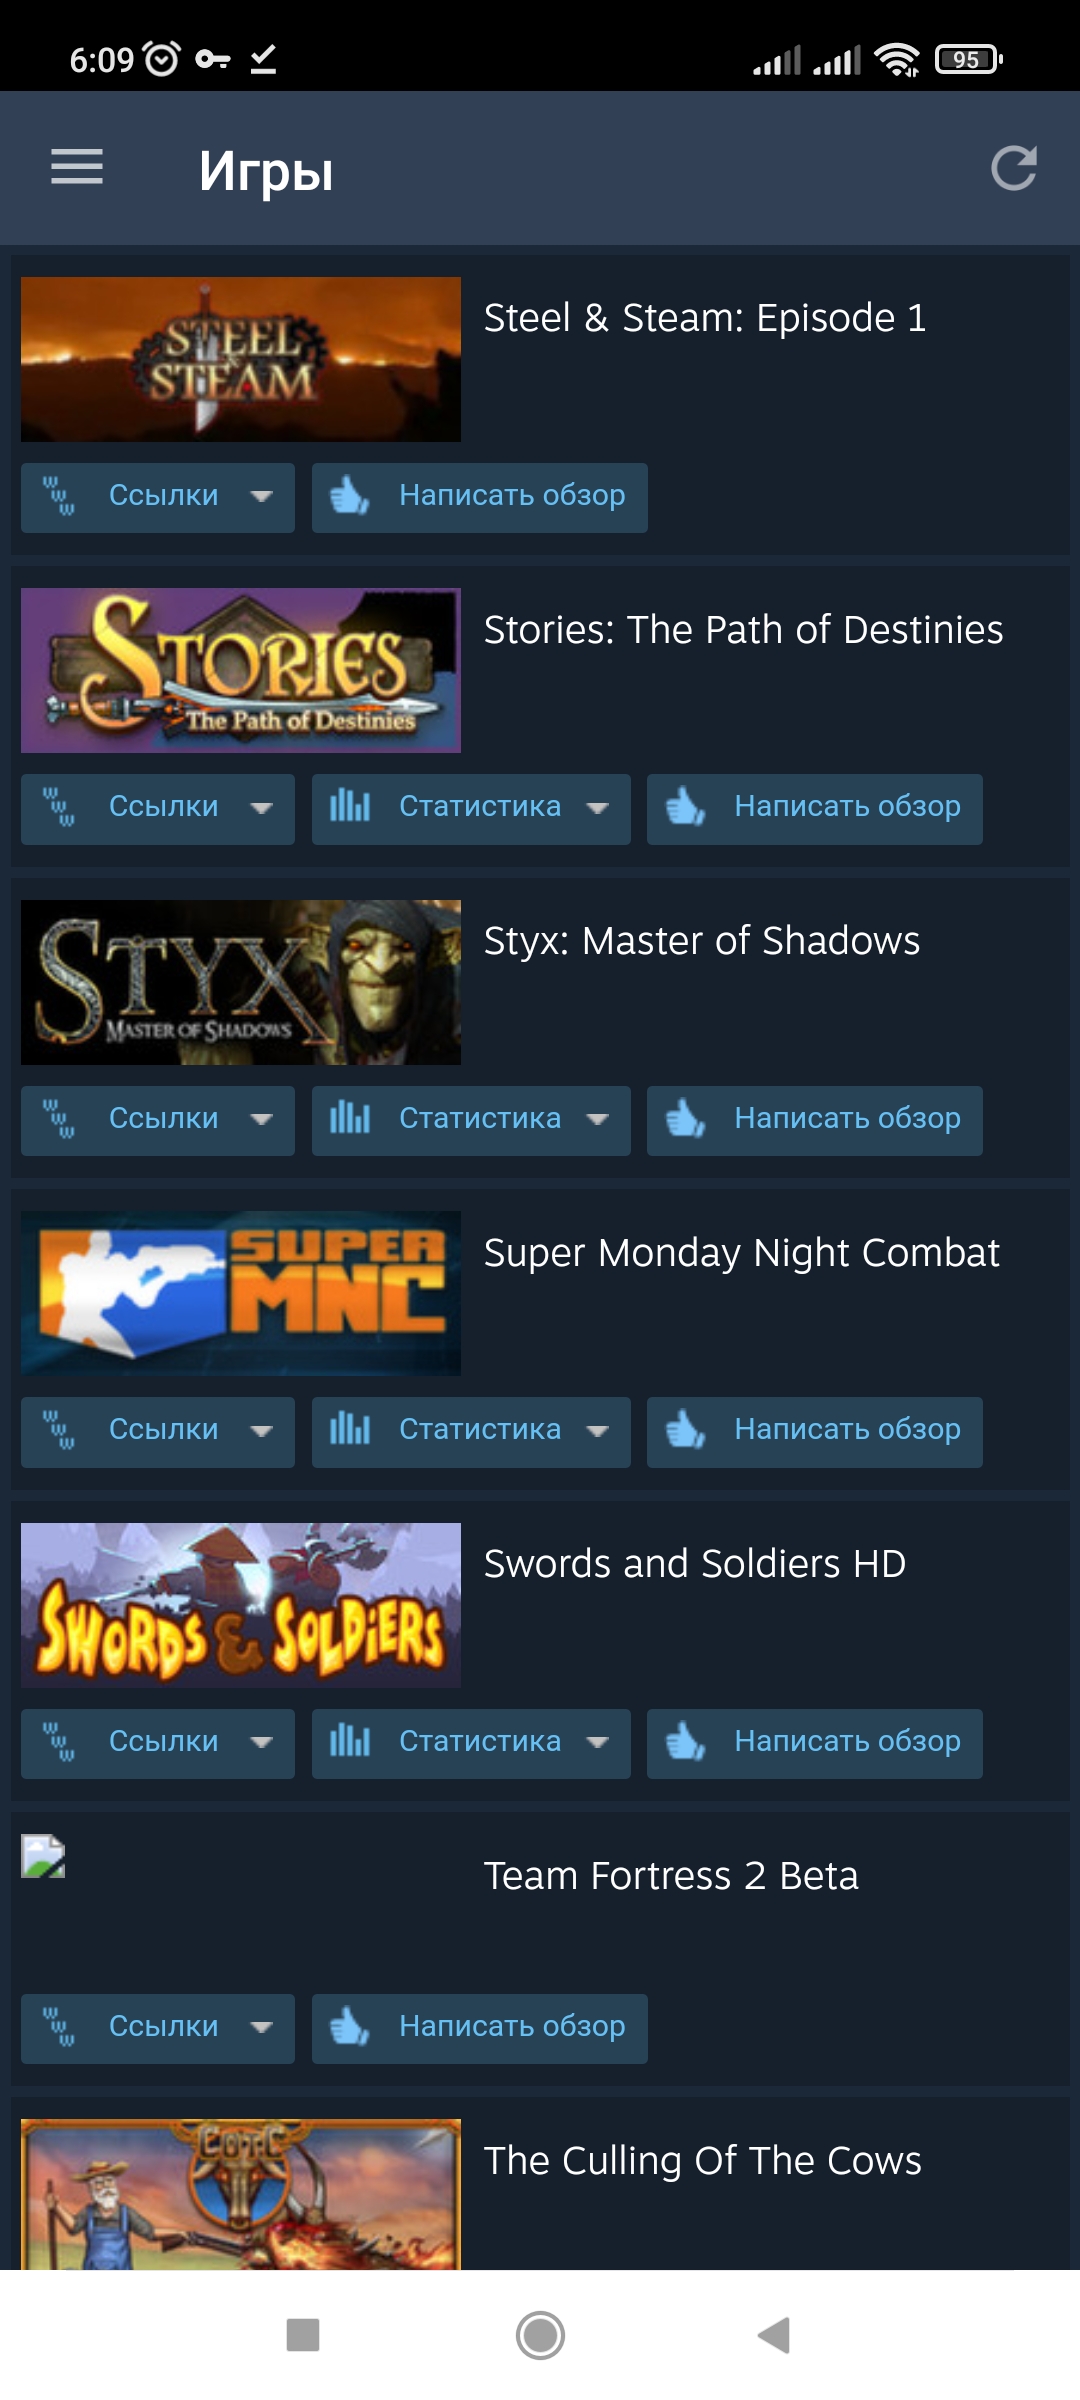Image resolution: width=1080 pixels, height=2400 pixels.
Task: Open the Styx: Master of Shadows title link
Action: [x=702, y=941]
